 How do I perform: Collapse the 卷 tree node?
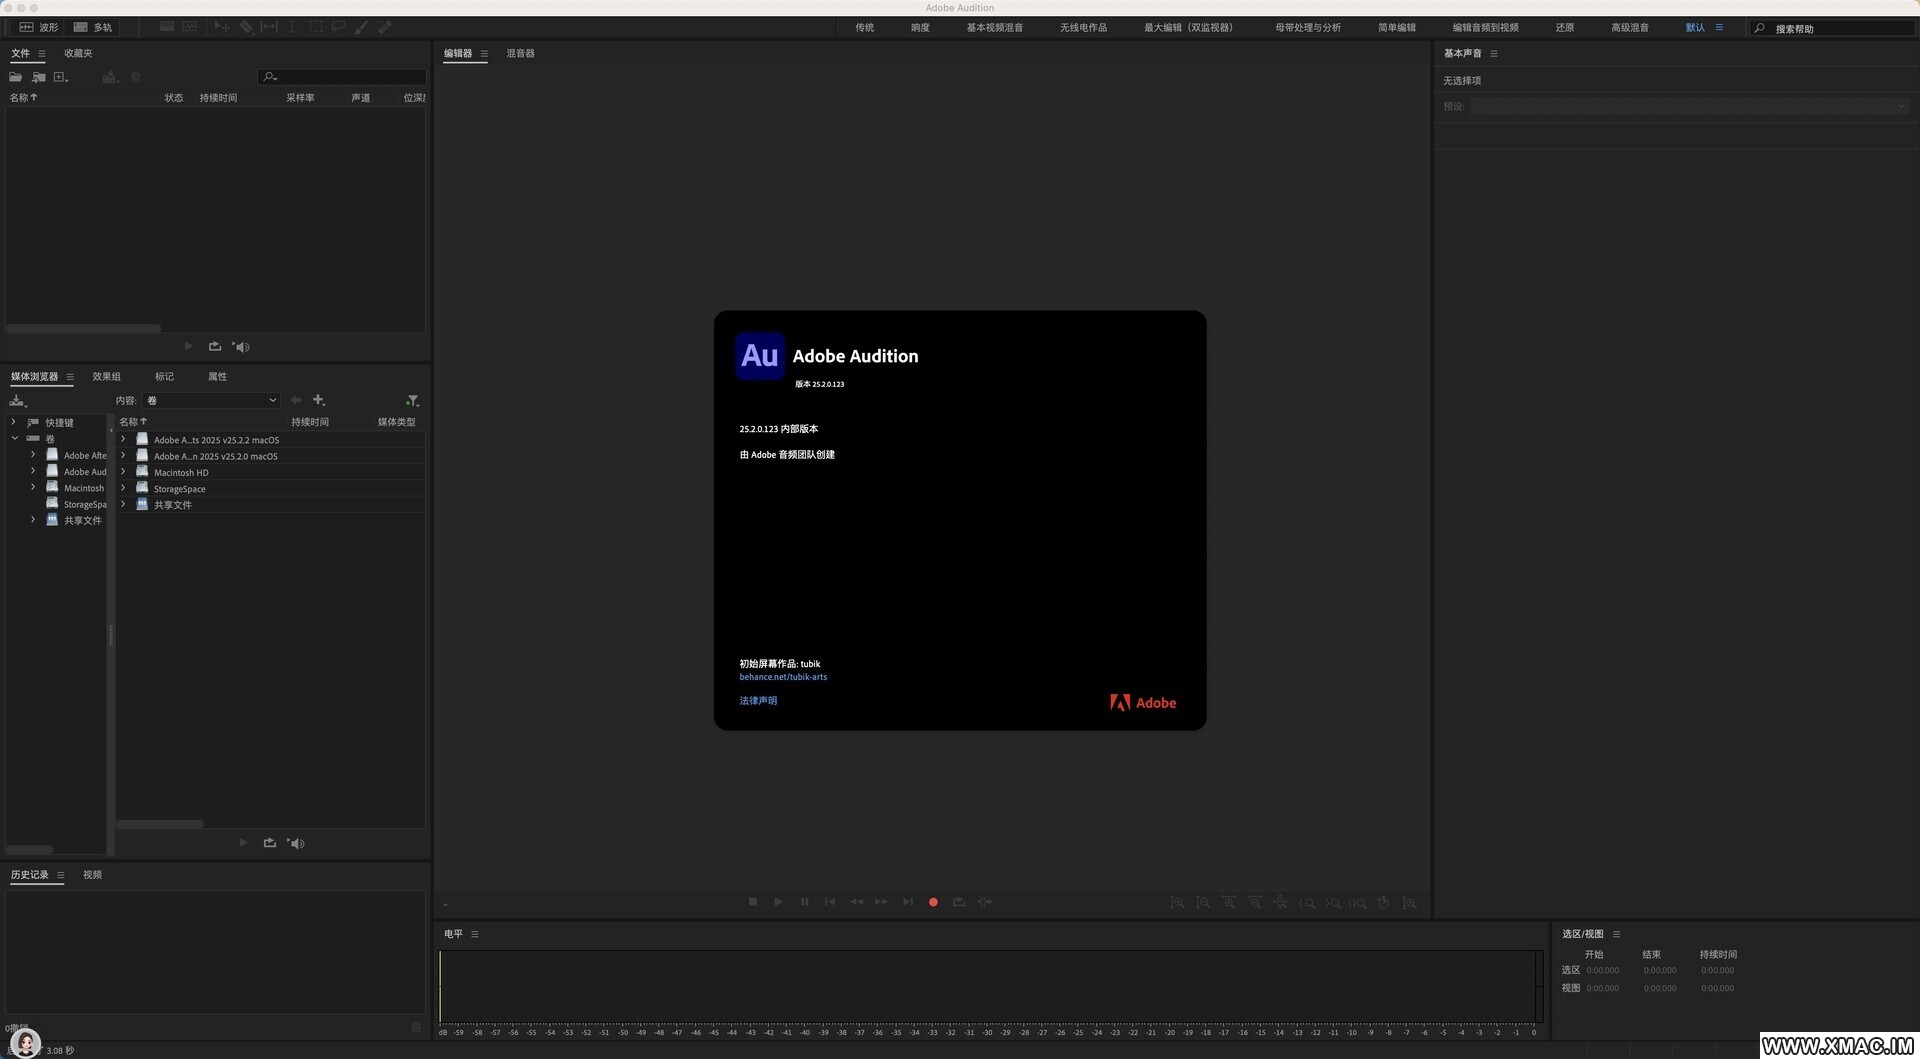click(14, 438)
